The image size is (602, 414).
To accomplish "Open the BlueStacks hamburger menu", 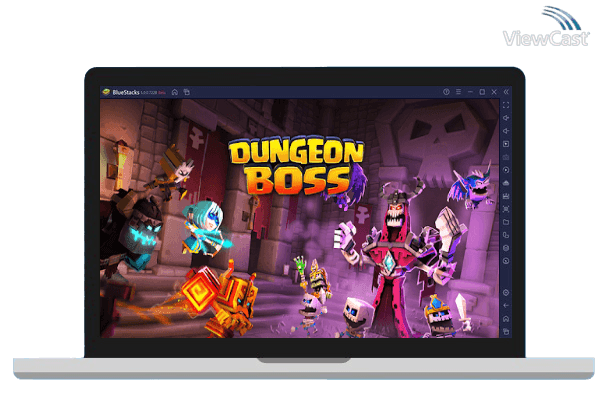I will tap(458, 92).
